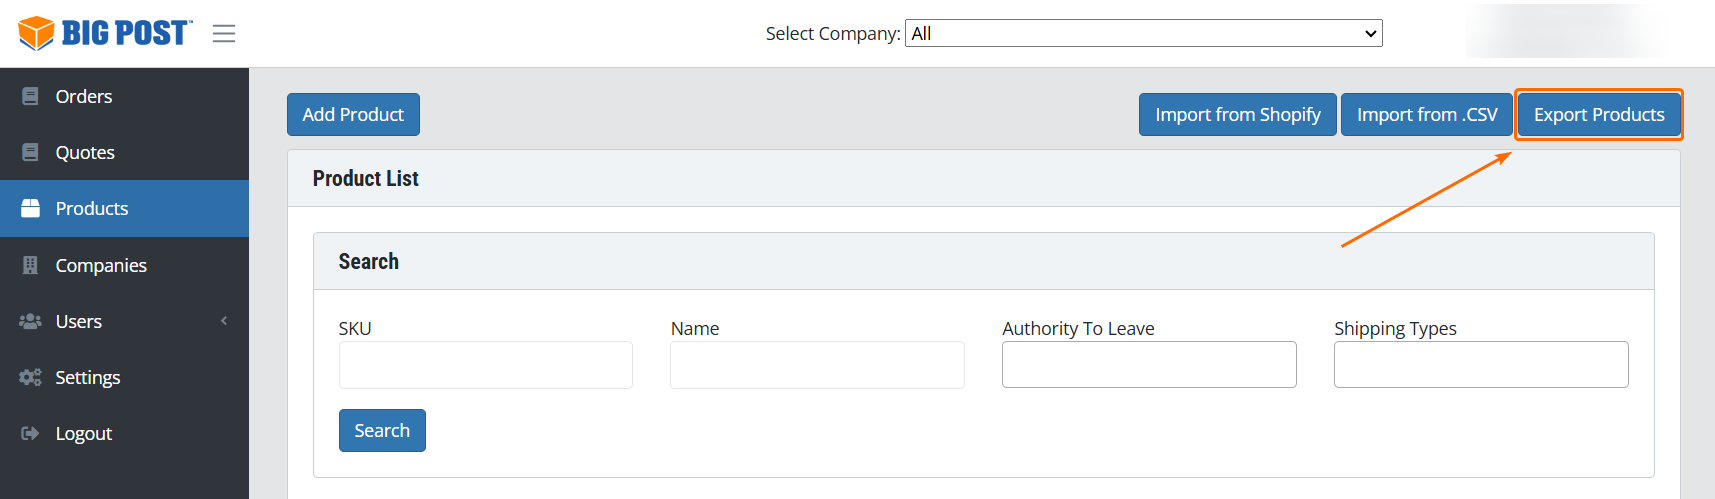Click Import from Shopify

tap(1237, 115)
